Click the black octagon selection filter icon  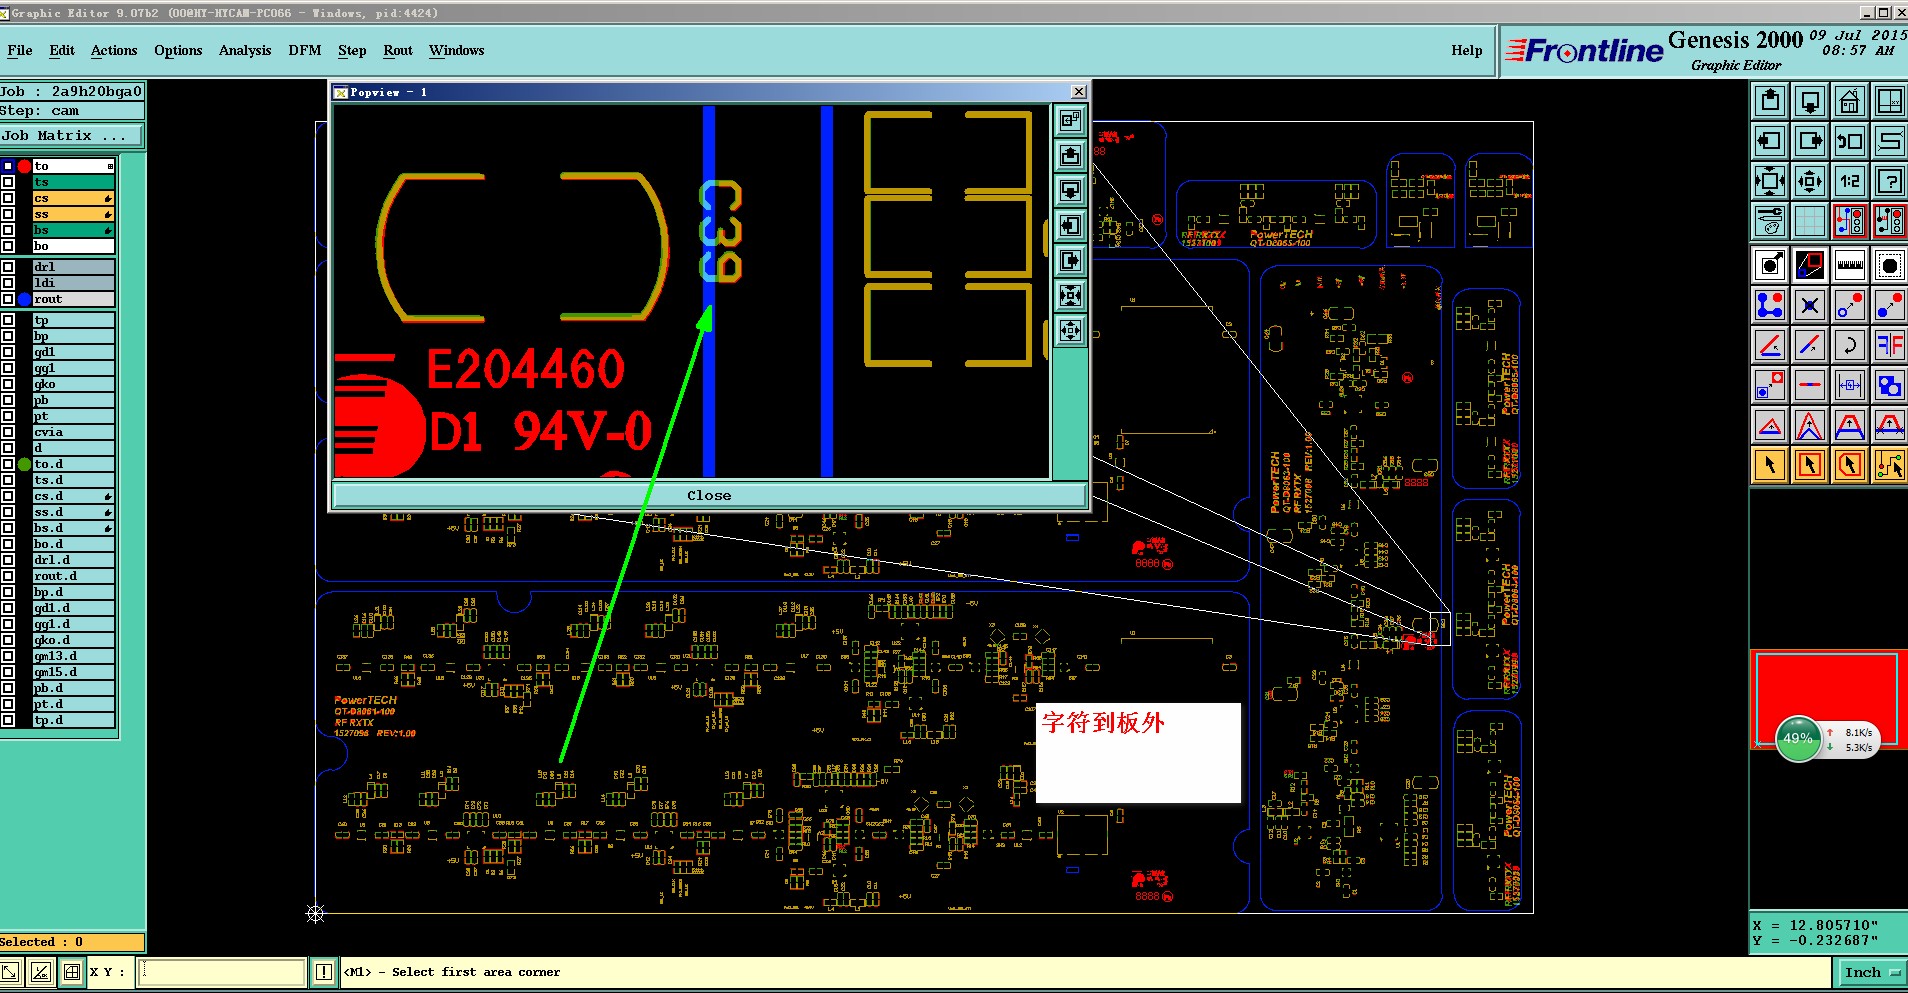click(1890, 265)
